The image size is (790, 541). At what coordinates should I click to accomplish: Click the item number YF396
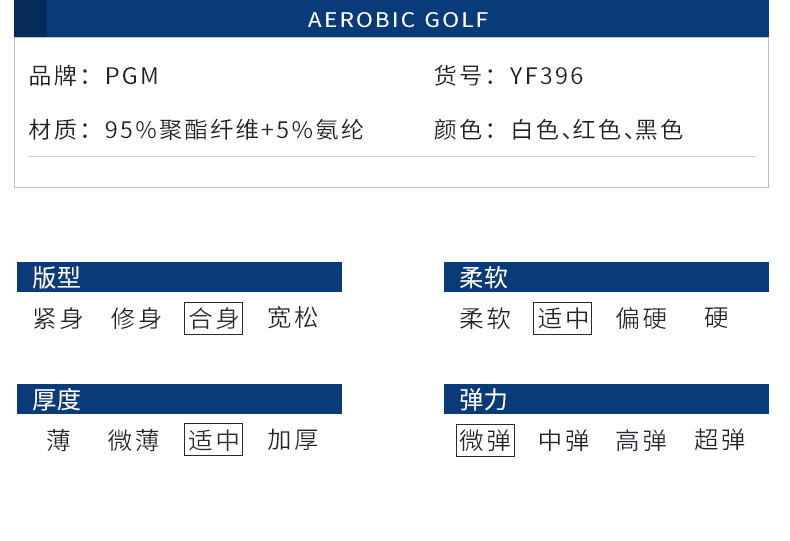(x=546, y=76)
